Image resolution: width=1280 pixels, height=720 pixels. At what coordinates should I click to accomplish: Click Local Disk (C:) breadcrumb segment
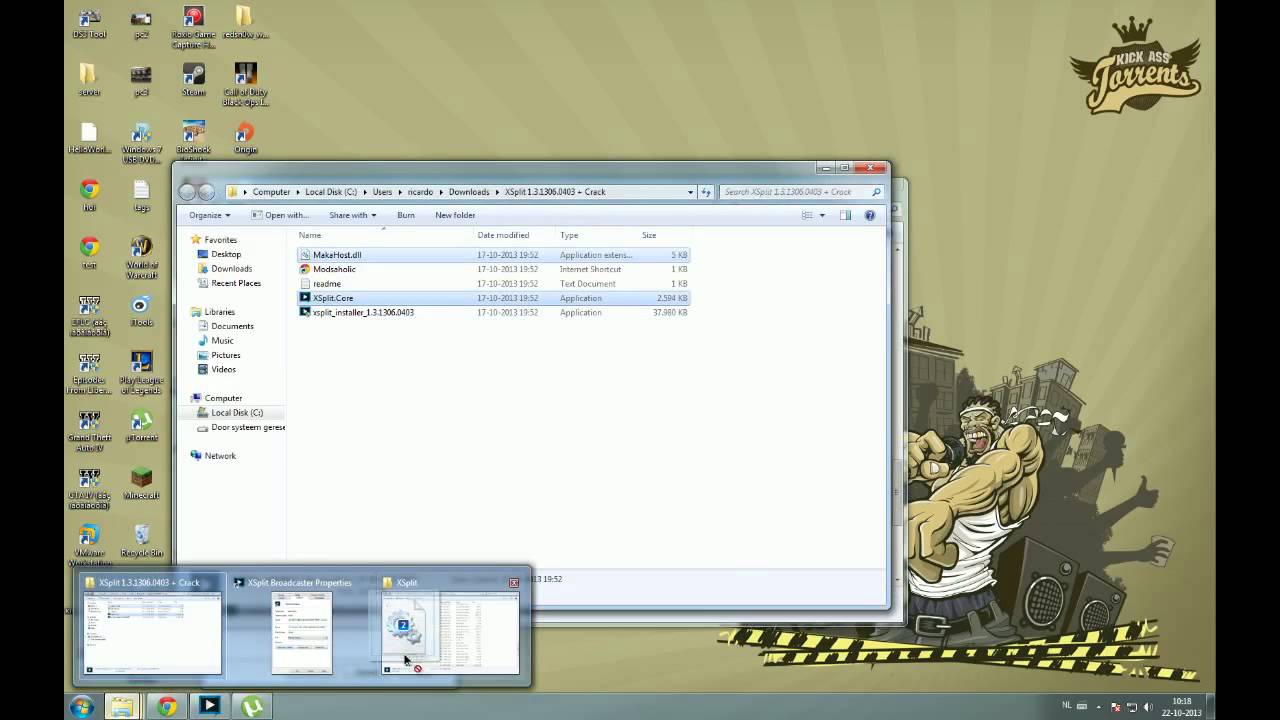click(331, 192)
